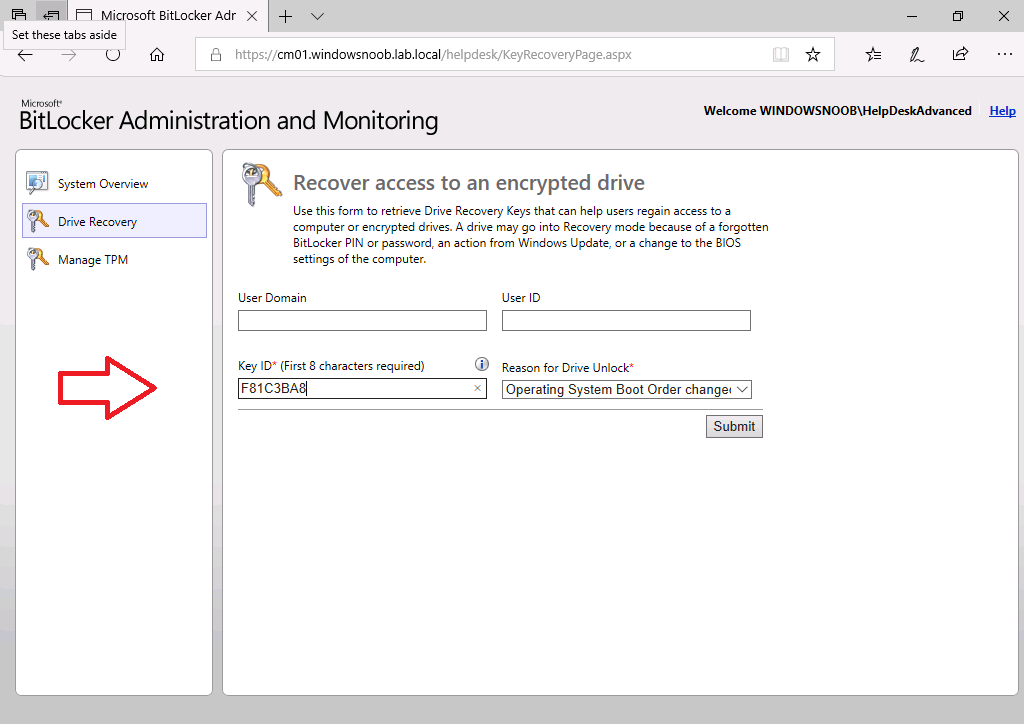
Task: Restore down the browser window
Action: coord(957,16)
